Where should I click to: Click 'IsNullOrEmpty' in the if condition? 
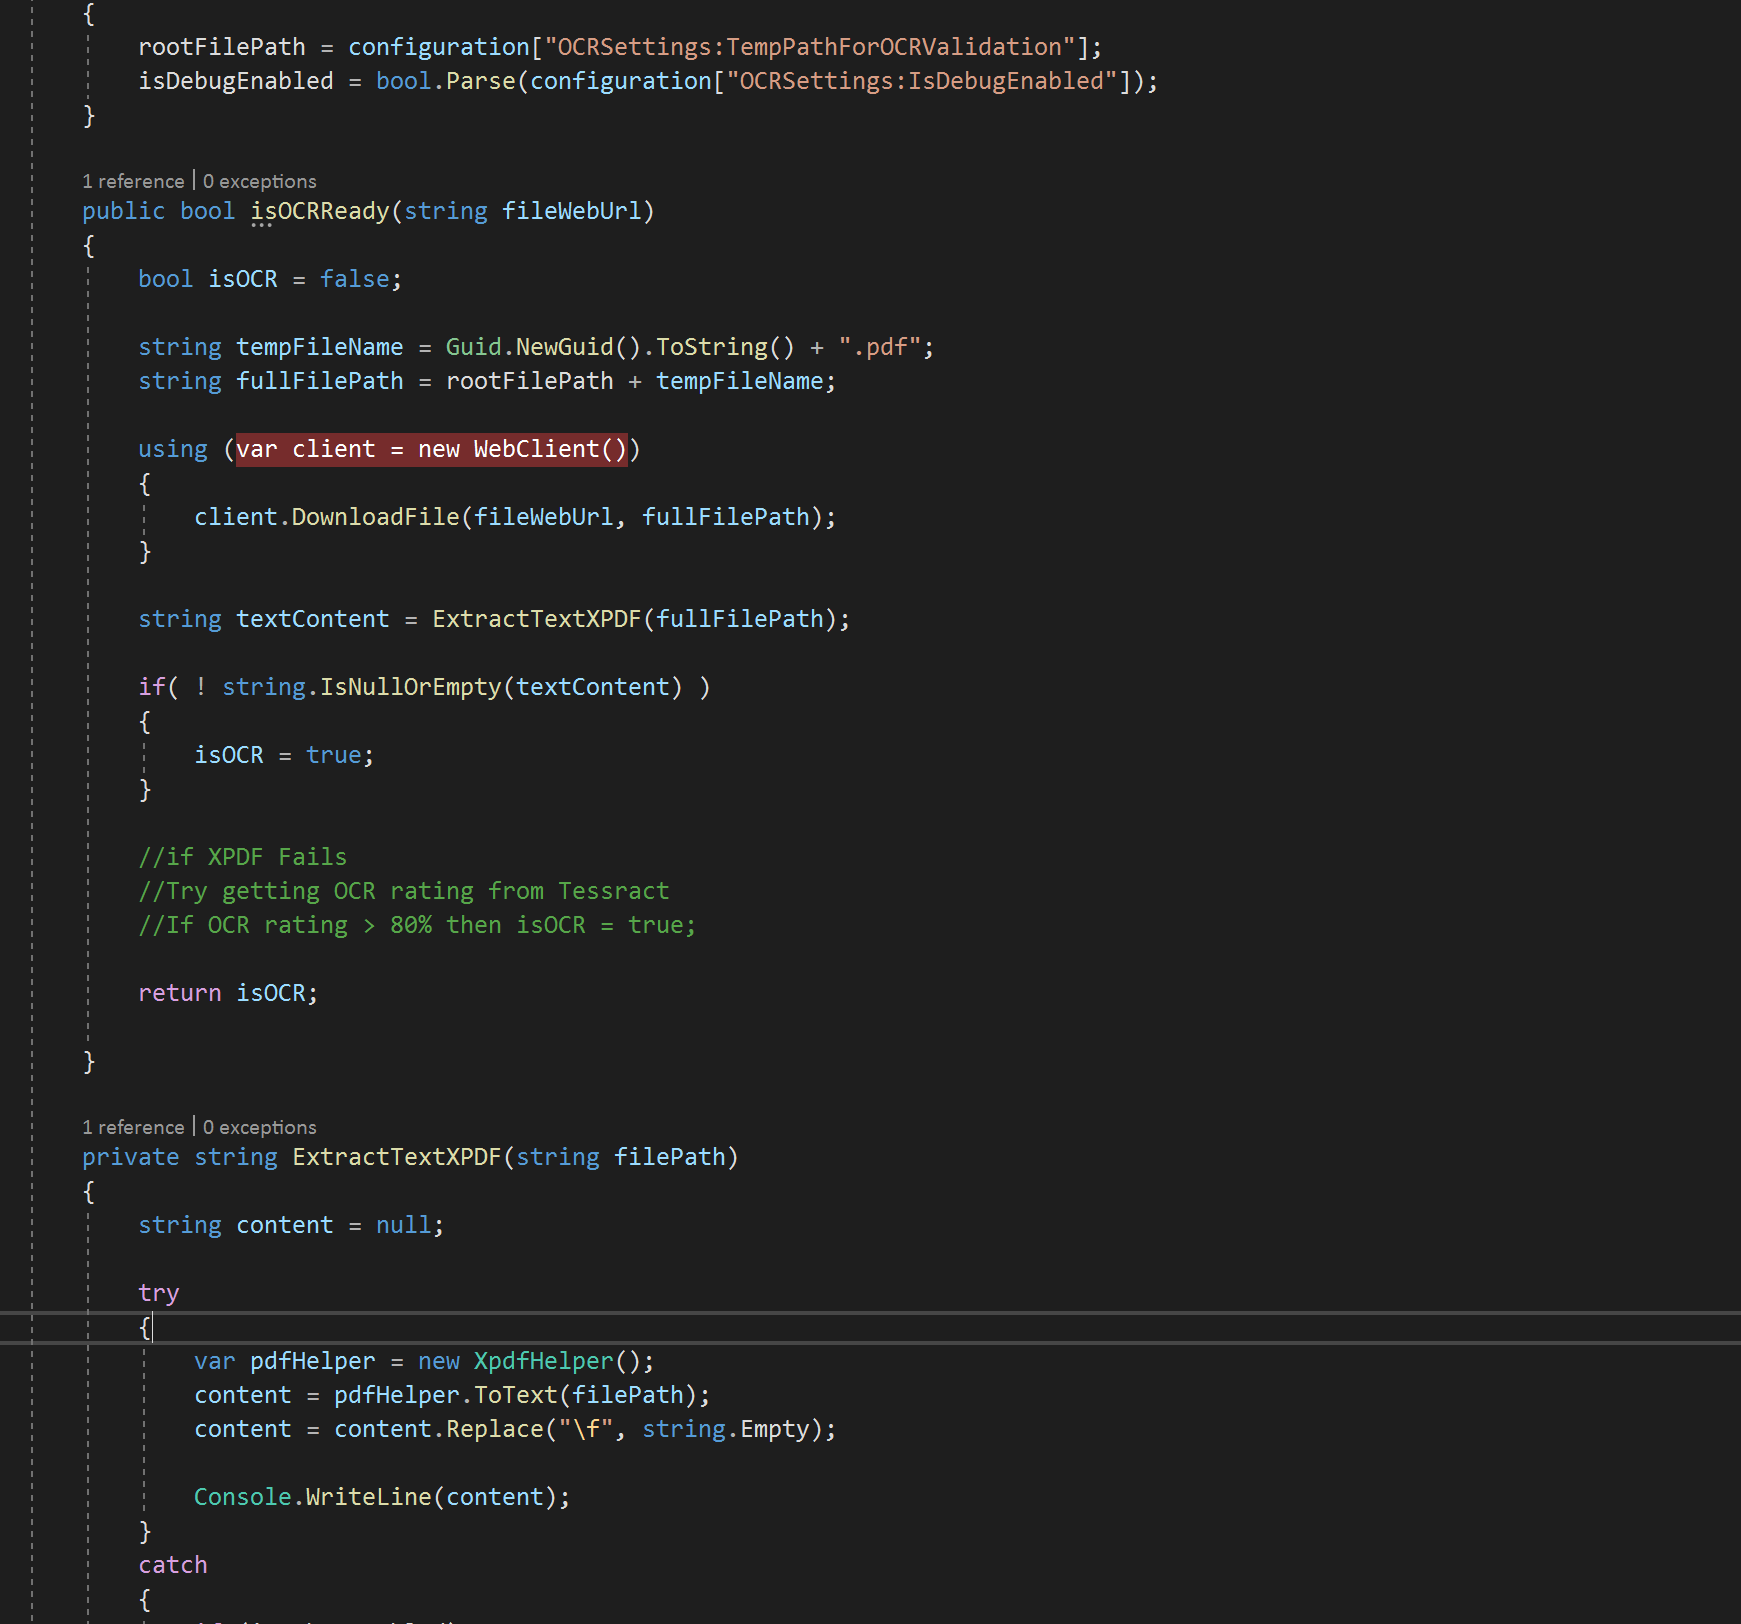[x=410, y=687]
